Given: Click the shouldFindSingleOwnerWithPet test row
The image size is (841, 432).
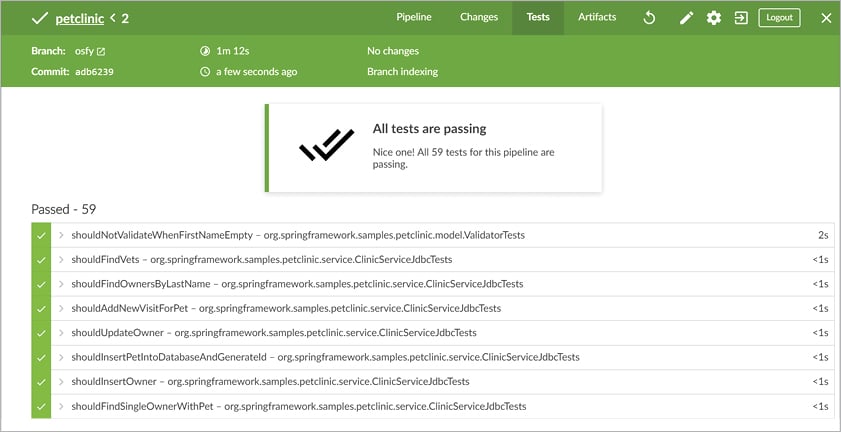Looking at the screenshot, I should point(298,407).
